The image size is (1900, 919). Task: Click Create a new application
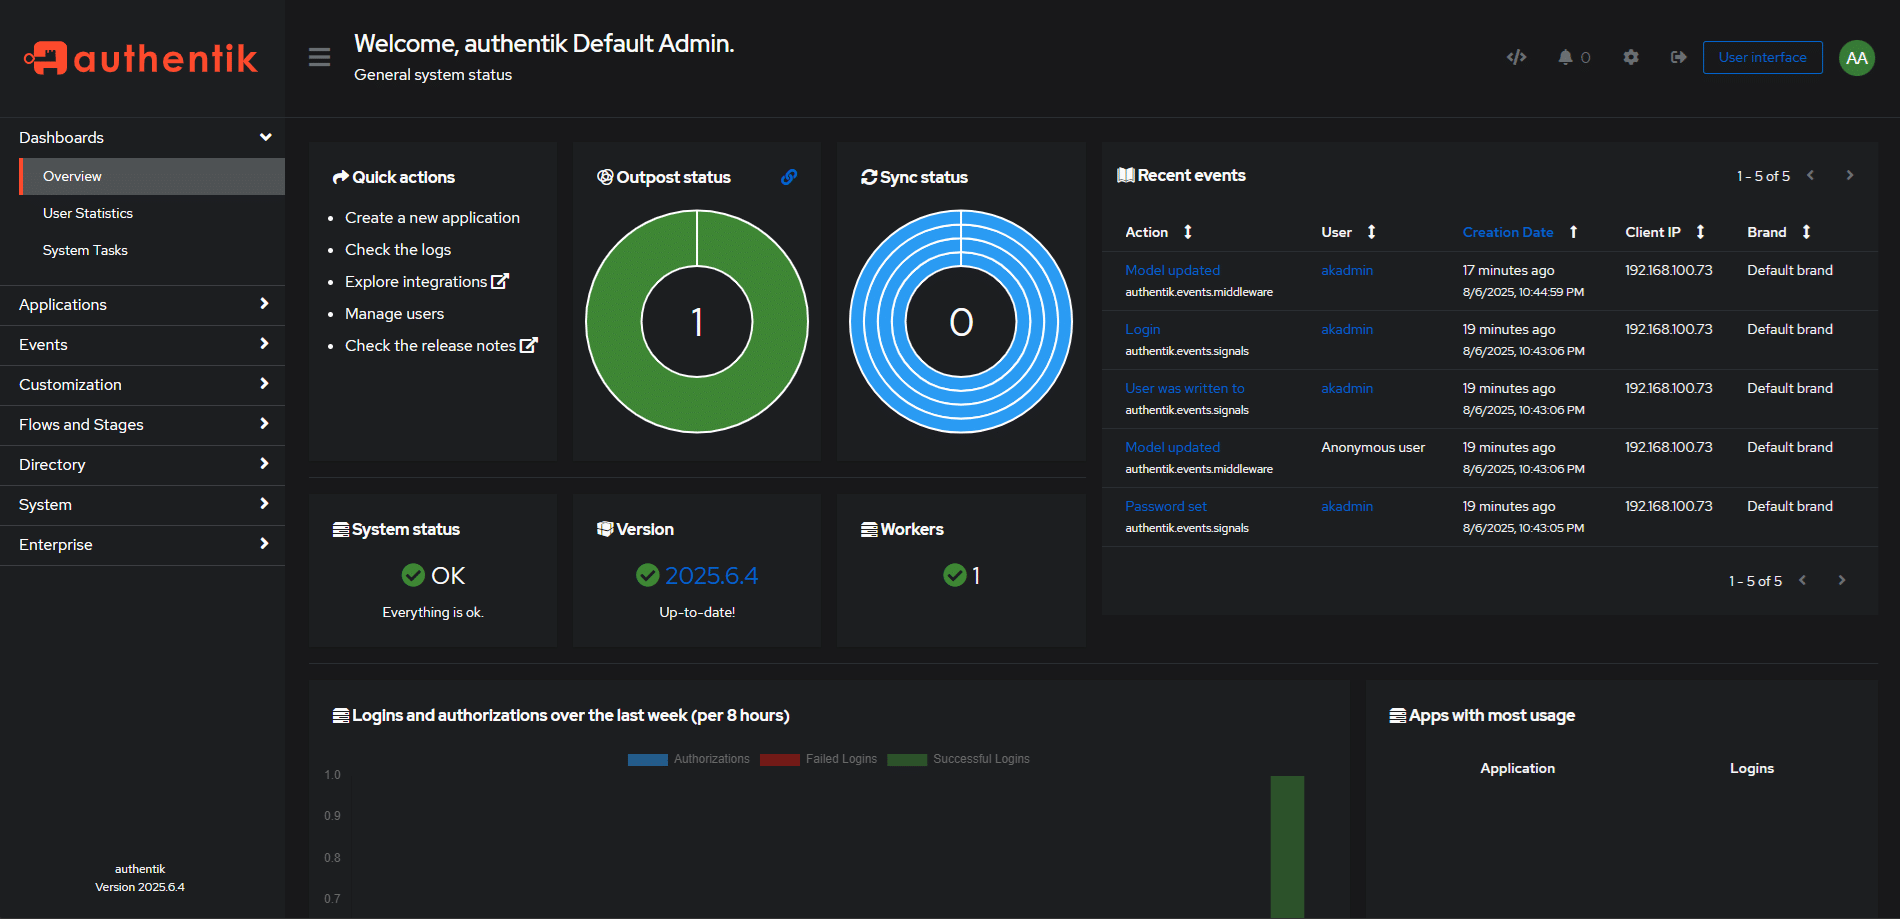[x=432, y=217]
